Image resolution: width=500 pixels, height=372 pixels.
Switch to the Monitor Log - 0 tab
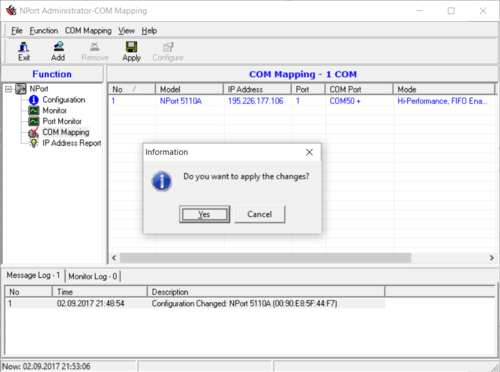pyautogui.click(x=93, y=276)
